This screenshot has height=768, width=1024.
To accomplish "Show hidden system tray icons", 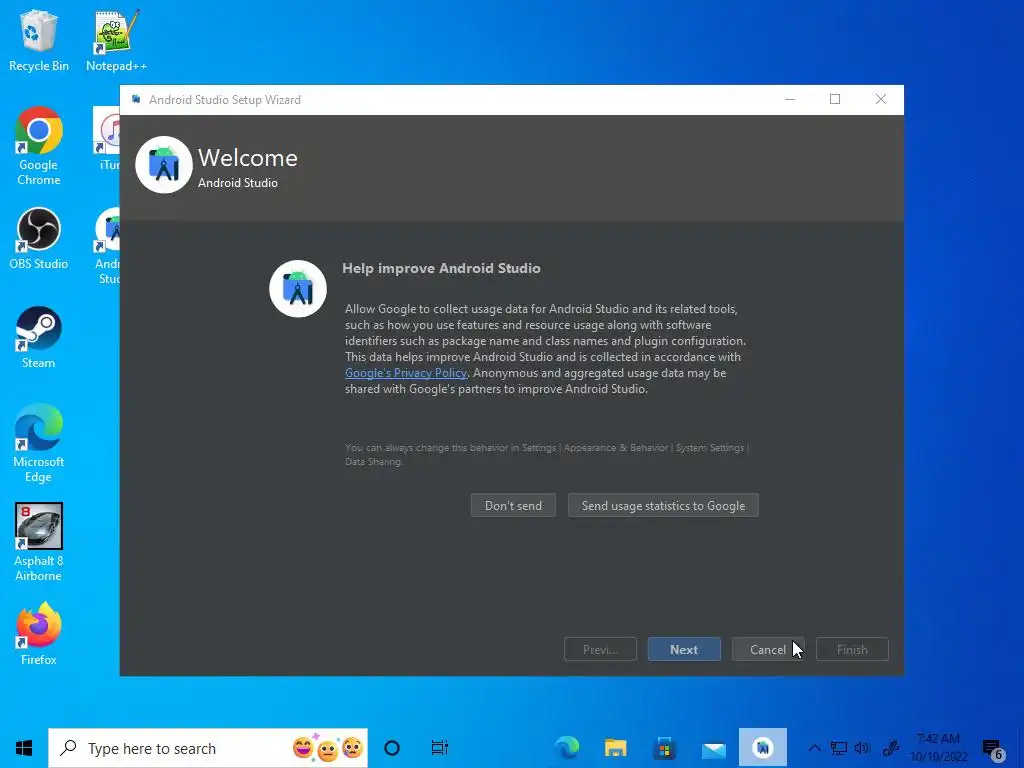I will tap(814, 748).
